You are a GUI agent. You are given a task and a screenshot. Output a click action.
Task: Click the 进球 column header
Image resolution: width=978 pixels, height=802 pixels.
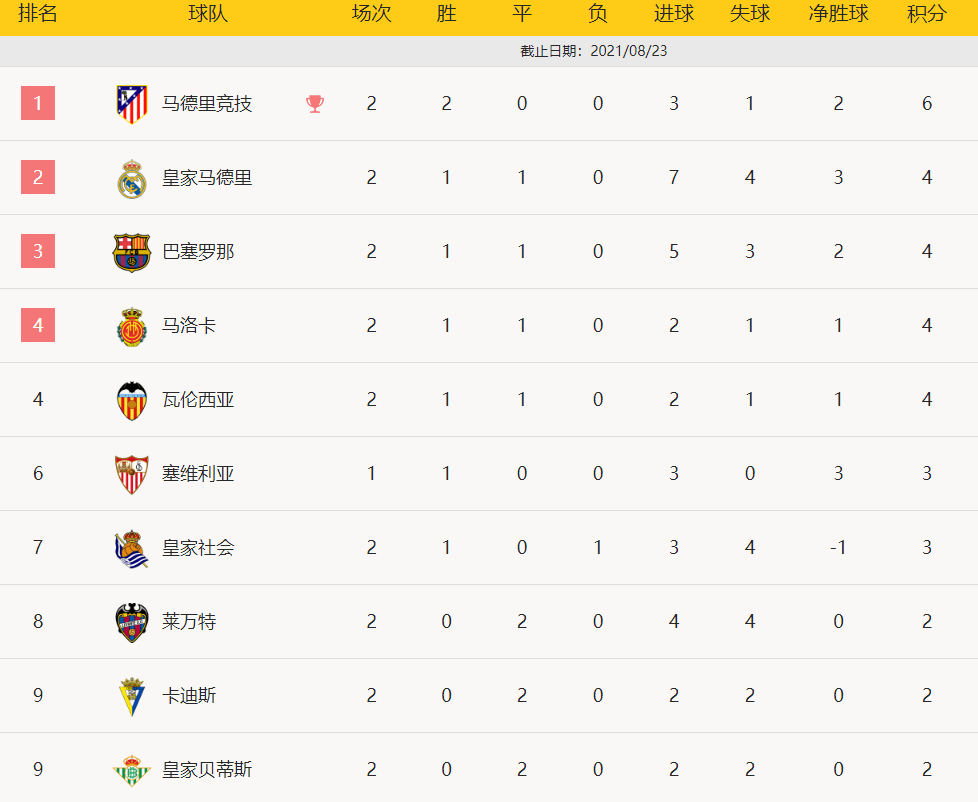click(674, 14)
